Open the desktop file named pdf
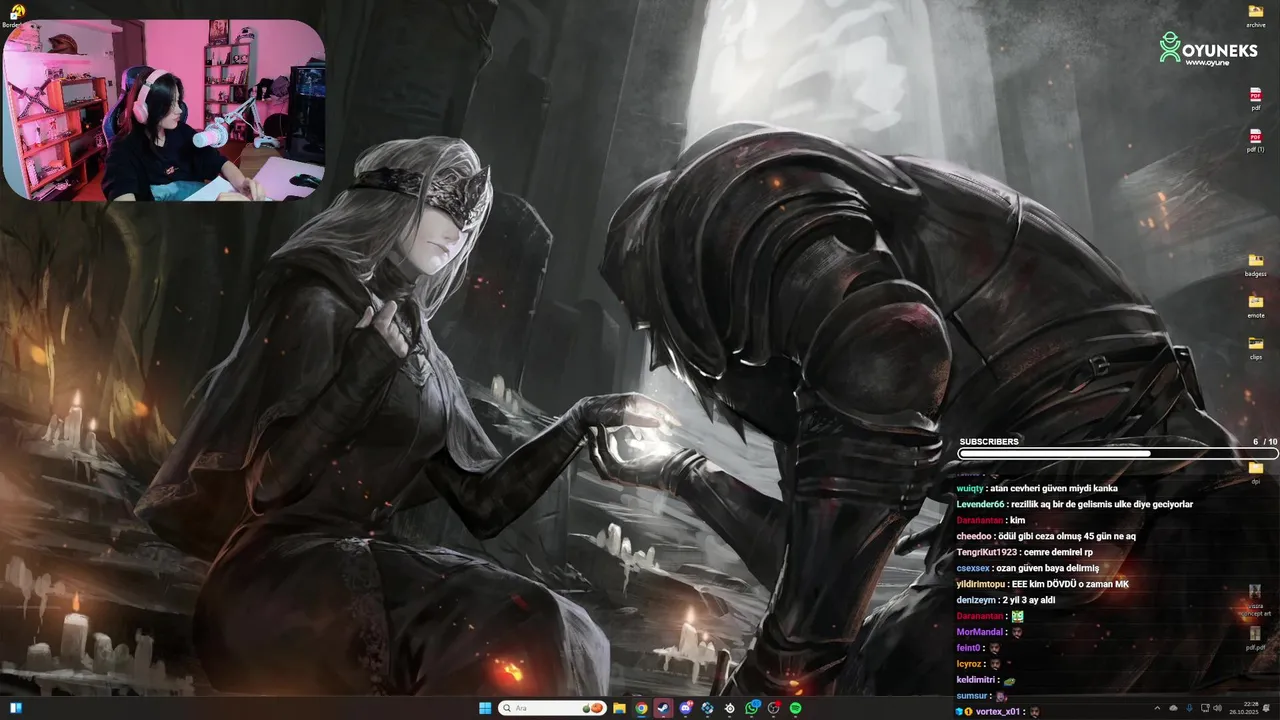The image size is (1280, 720). (x=1256, y=99)
